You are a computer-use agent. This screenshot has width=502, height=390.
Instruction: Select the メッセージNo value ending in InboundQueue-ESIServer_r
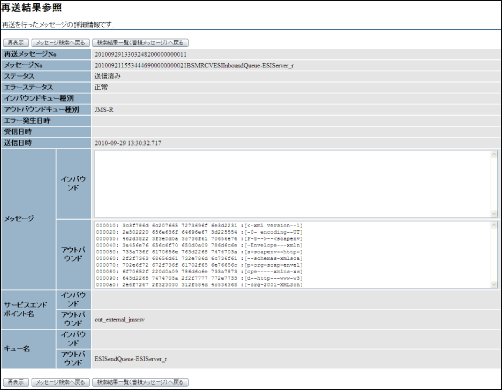click(x=194, y=65)
